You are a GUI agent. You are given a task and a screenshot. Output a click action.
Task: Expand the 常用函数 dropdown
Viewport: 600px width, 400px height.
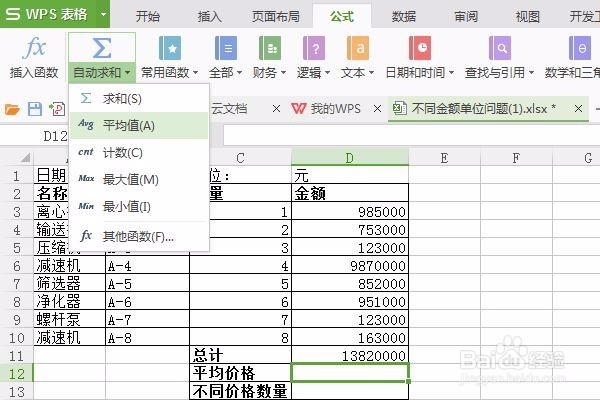coord(170,72)
